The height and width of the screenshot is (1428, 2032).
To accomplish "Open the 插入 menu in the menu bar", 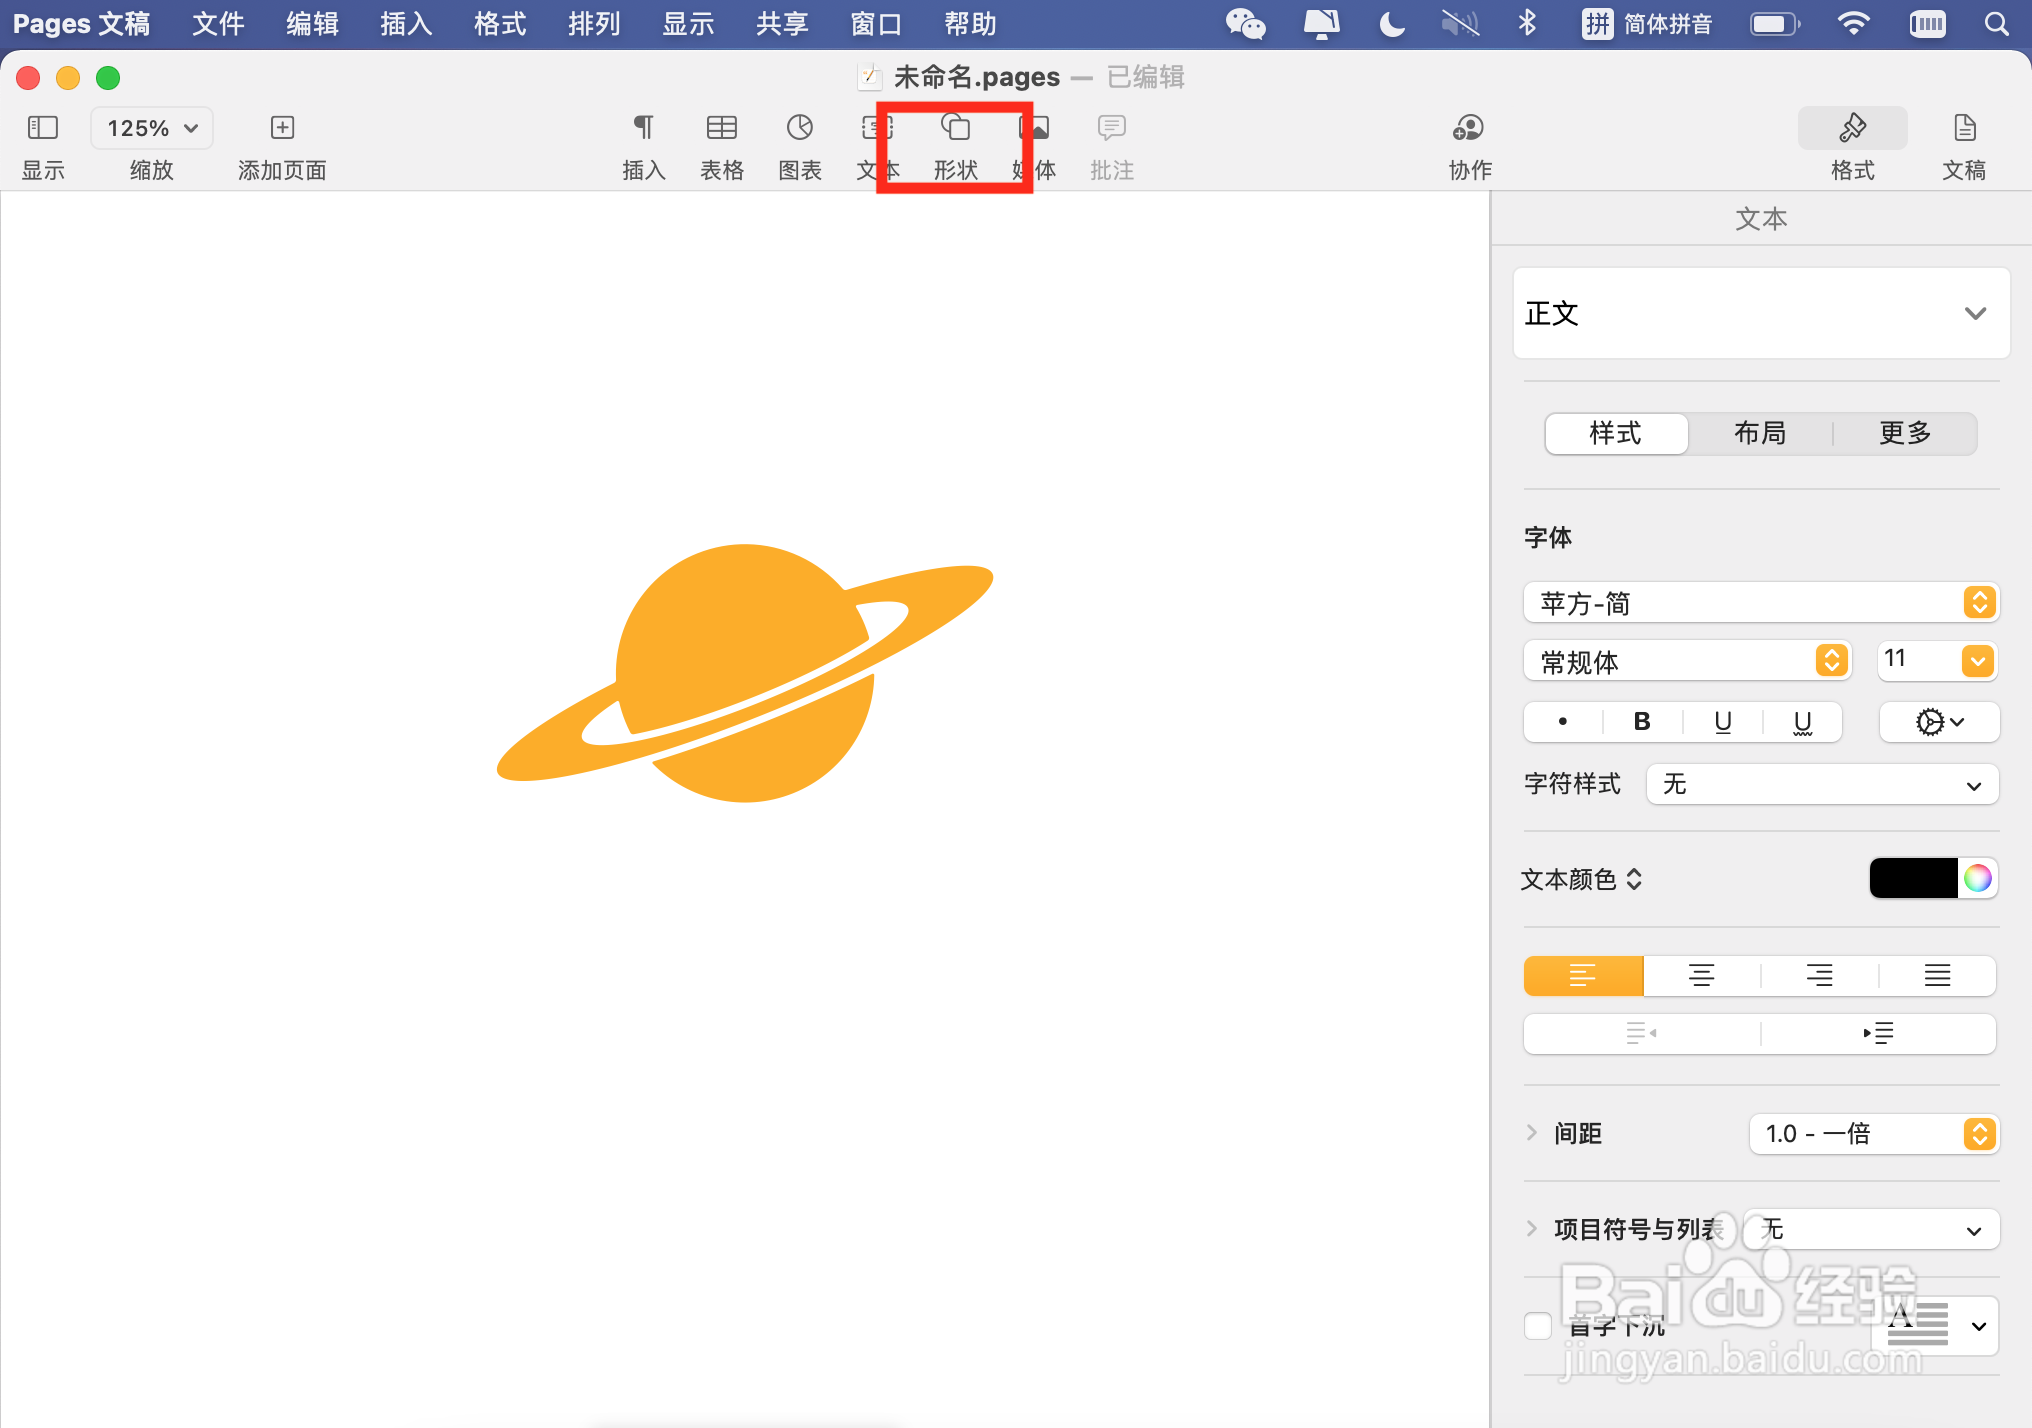I will (406, 24).
